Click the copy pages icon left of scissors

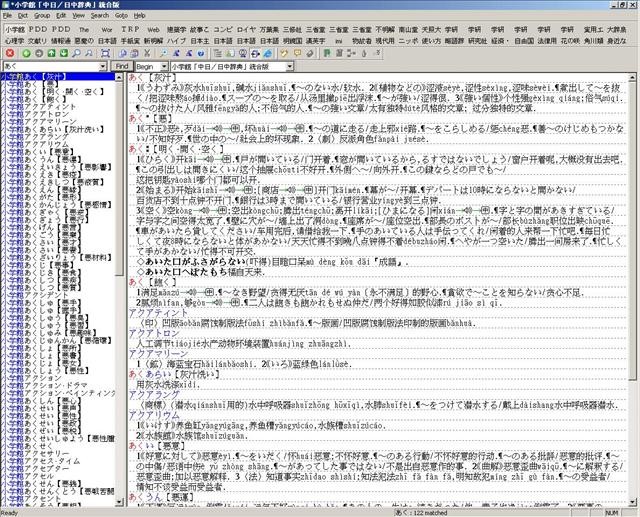click(x=135, y=53)
